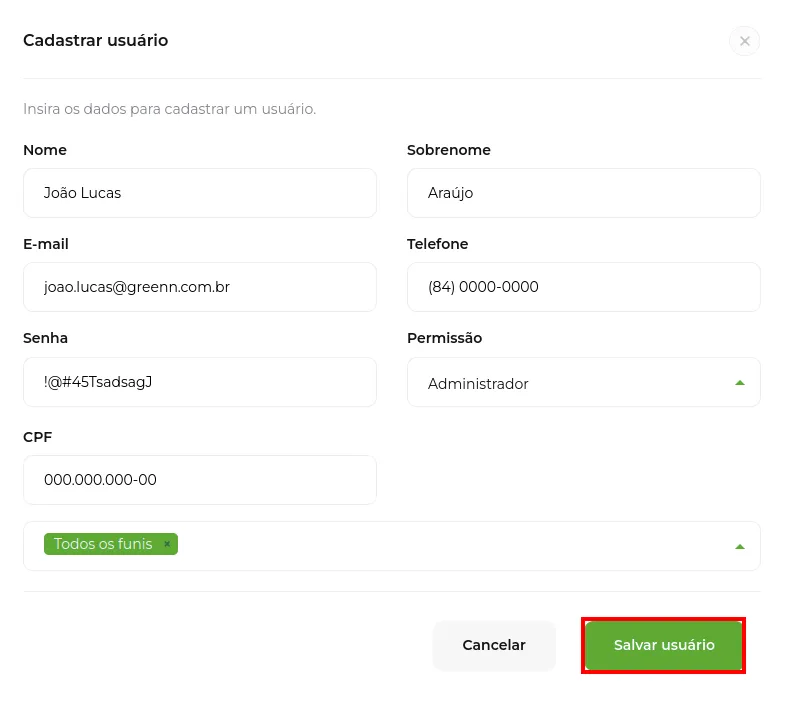Viewport: 786px width, 703px height.
Task: Open the funis selector arrow
Action: pos(739,546)
